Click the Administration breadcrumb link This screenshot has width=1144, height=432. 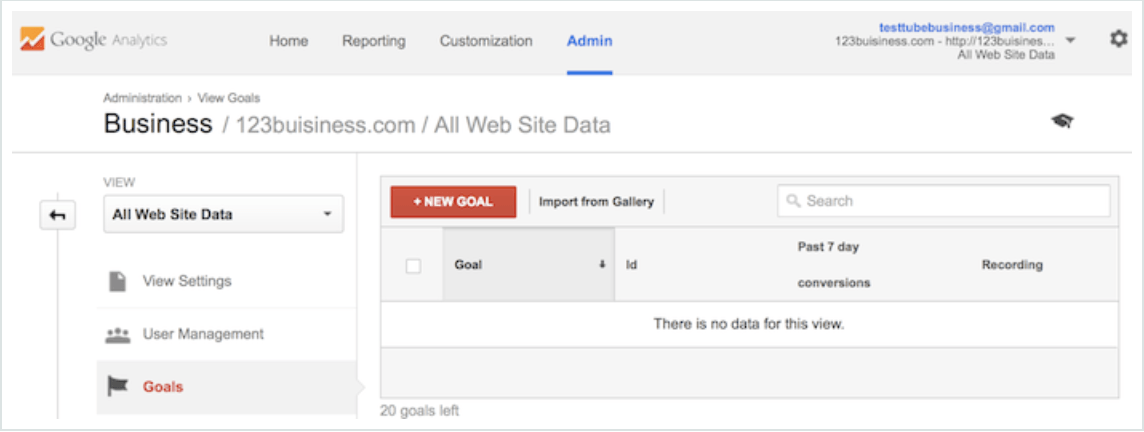coord(142,98)
